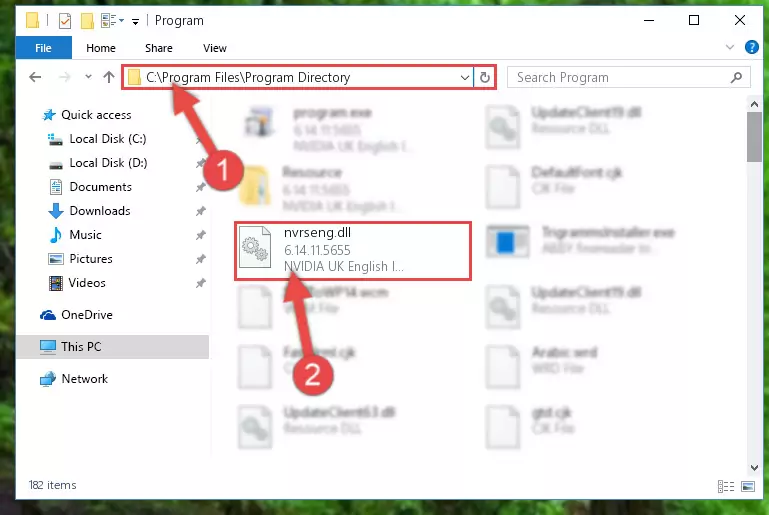Expand the ribbon with the chevron
The image size is (769, 515).
(x=730, y=48)
